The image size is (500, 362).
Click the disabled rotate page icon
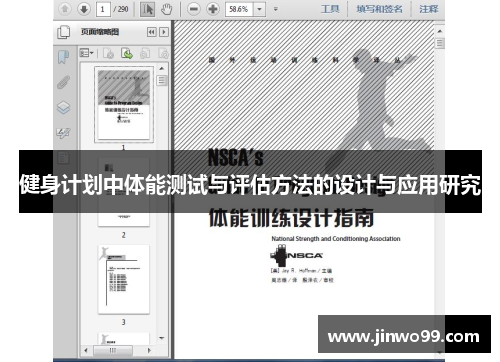145,53
